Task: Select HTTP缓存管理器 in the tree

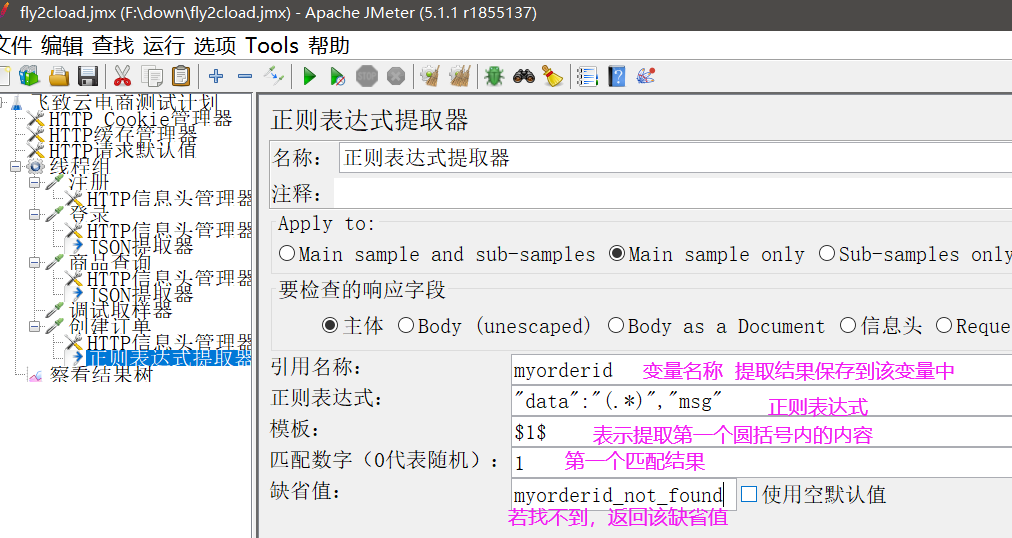Action: (123, 135)
